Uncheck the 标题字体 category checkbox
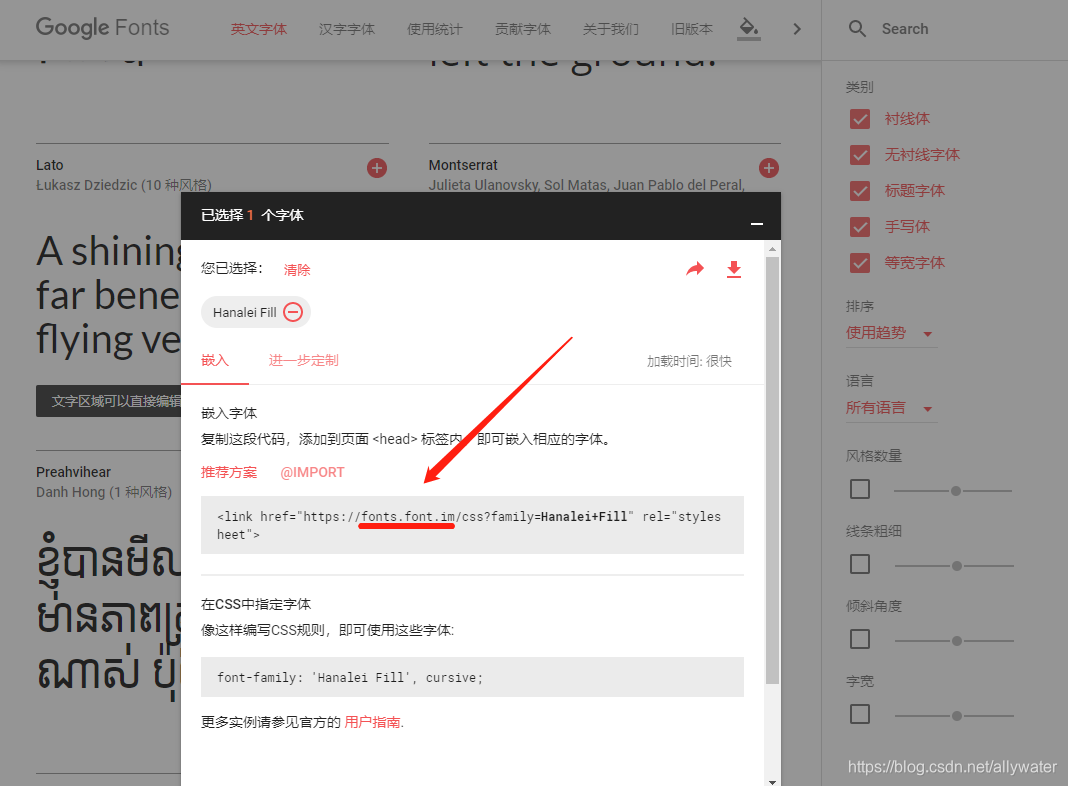 [x=860, y=191]
